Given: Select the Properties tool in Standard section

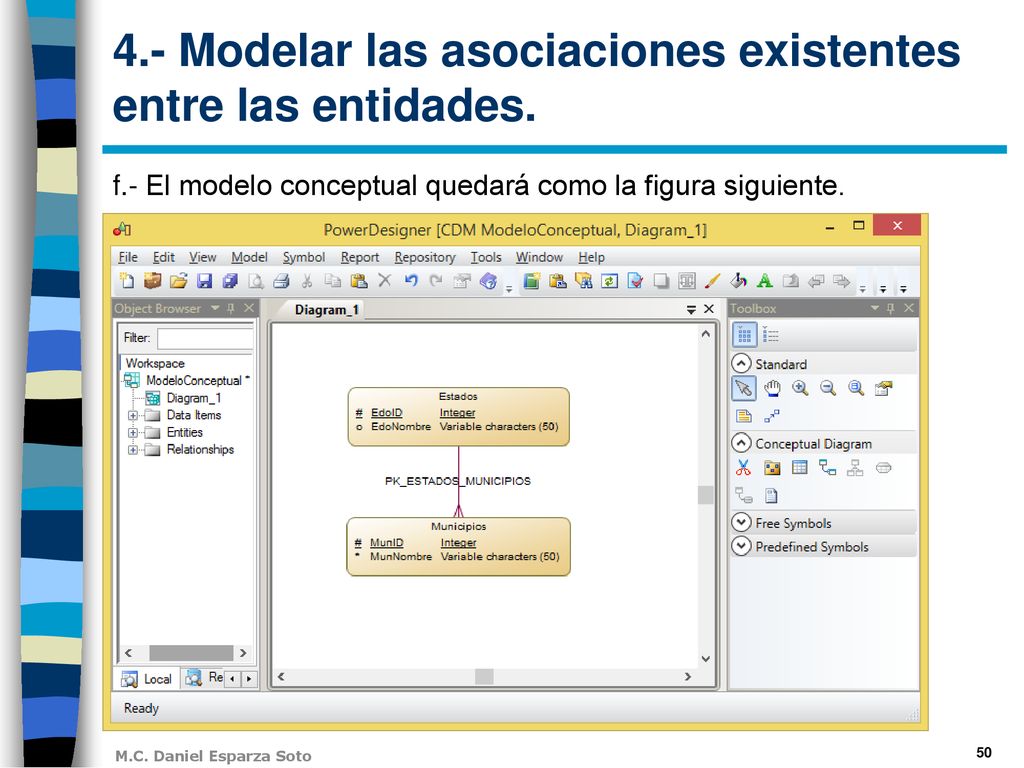Looking at the screenshot, I should (884, 389).
